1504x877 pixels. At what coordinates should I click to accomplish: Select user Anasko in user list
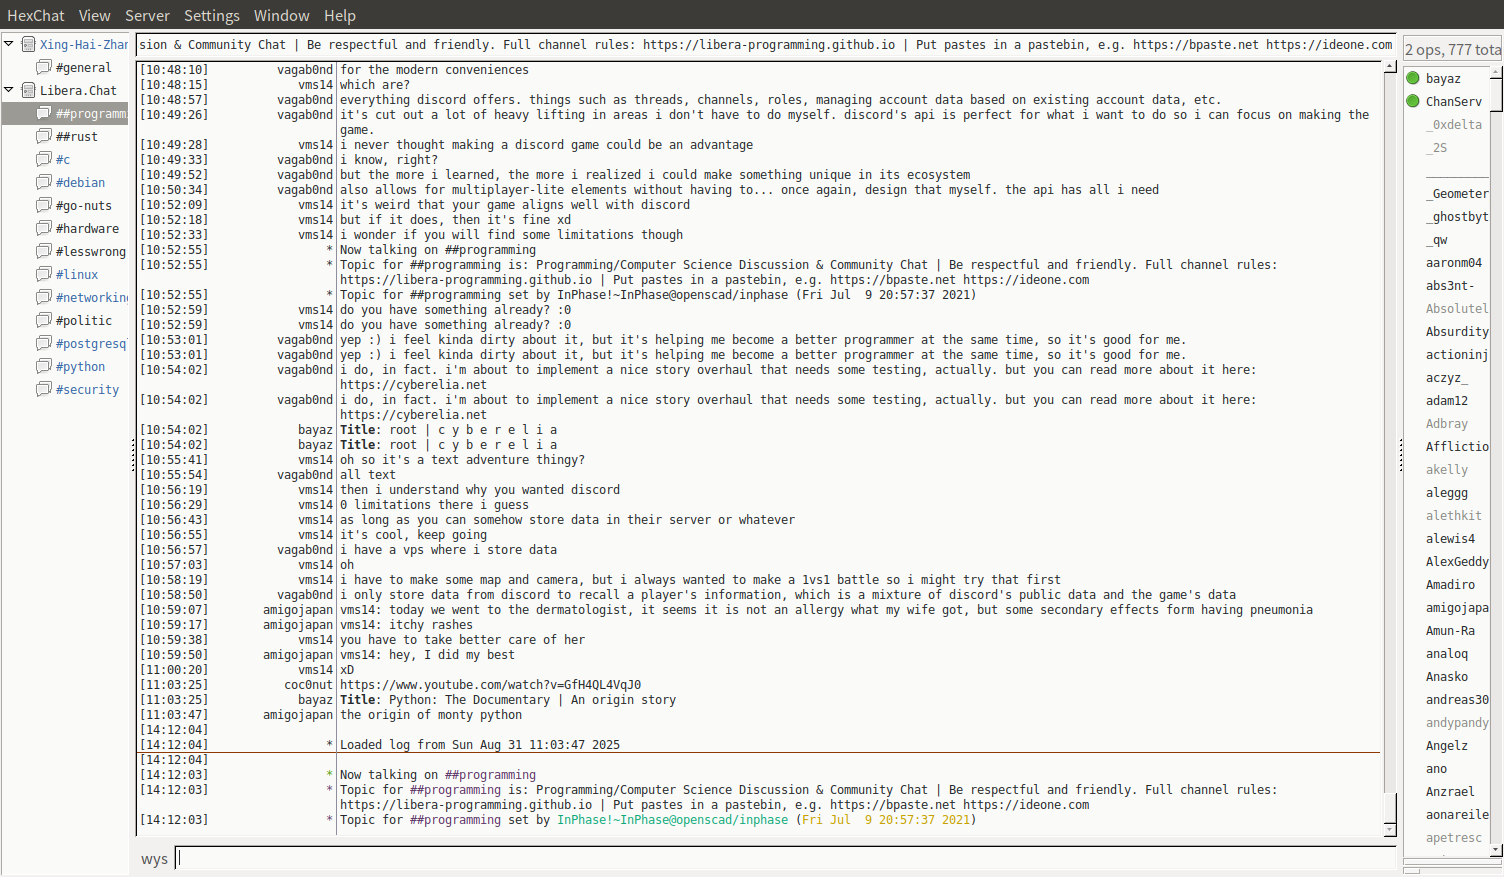[1446, 676]
